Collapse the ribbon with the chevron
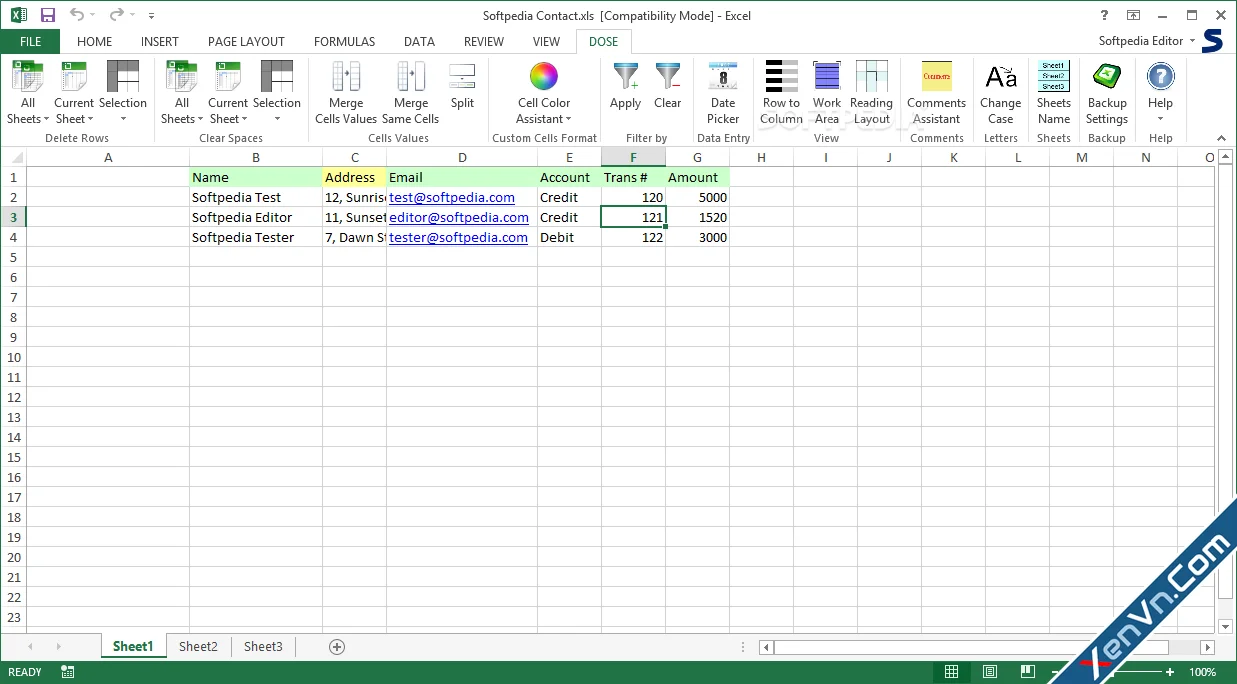Viewport: 1237px width, 684px height. (x=1221, y=138)
